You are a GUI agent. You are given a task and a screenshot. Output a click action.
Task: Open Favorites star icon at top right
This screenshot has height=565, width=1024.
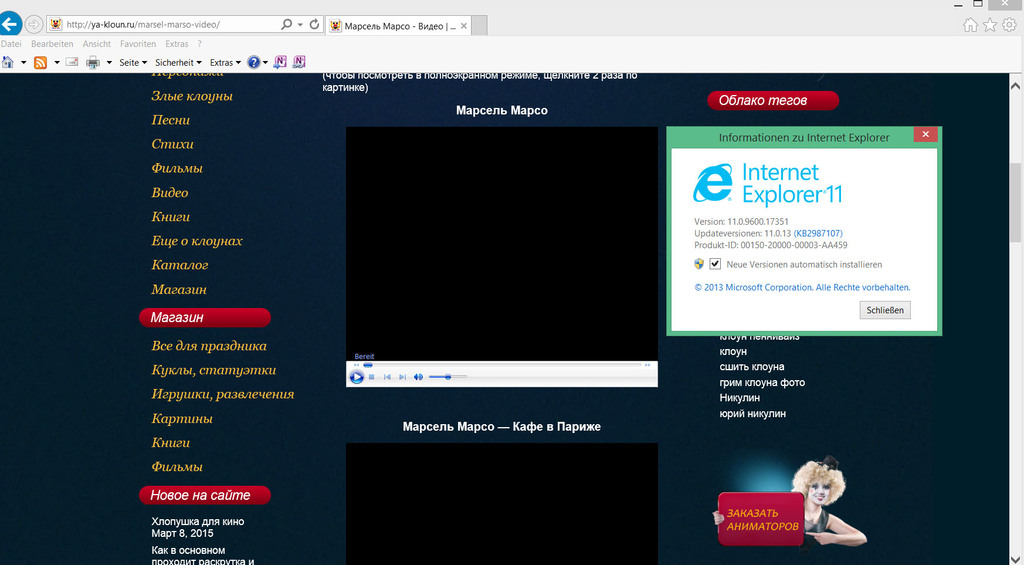(x=990, y=25)
